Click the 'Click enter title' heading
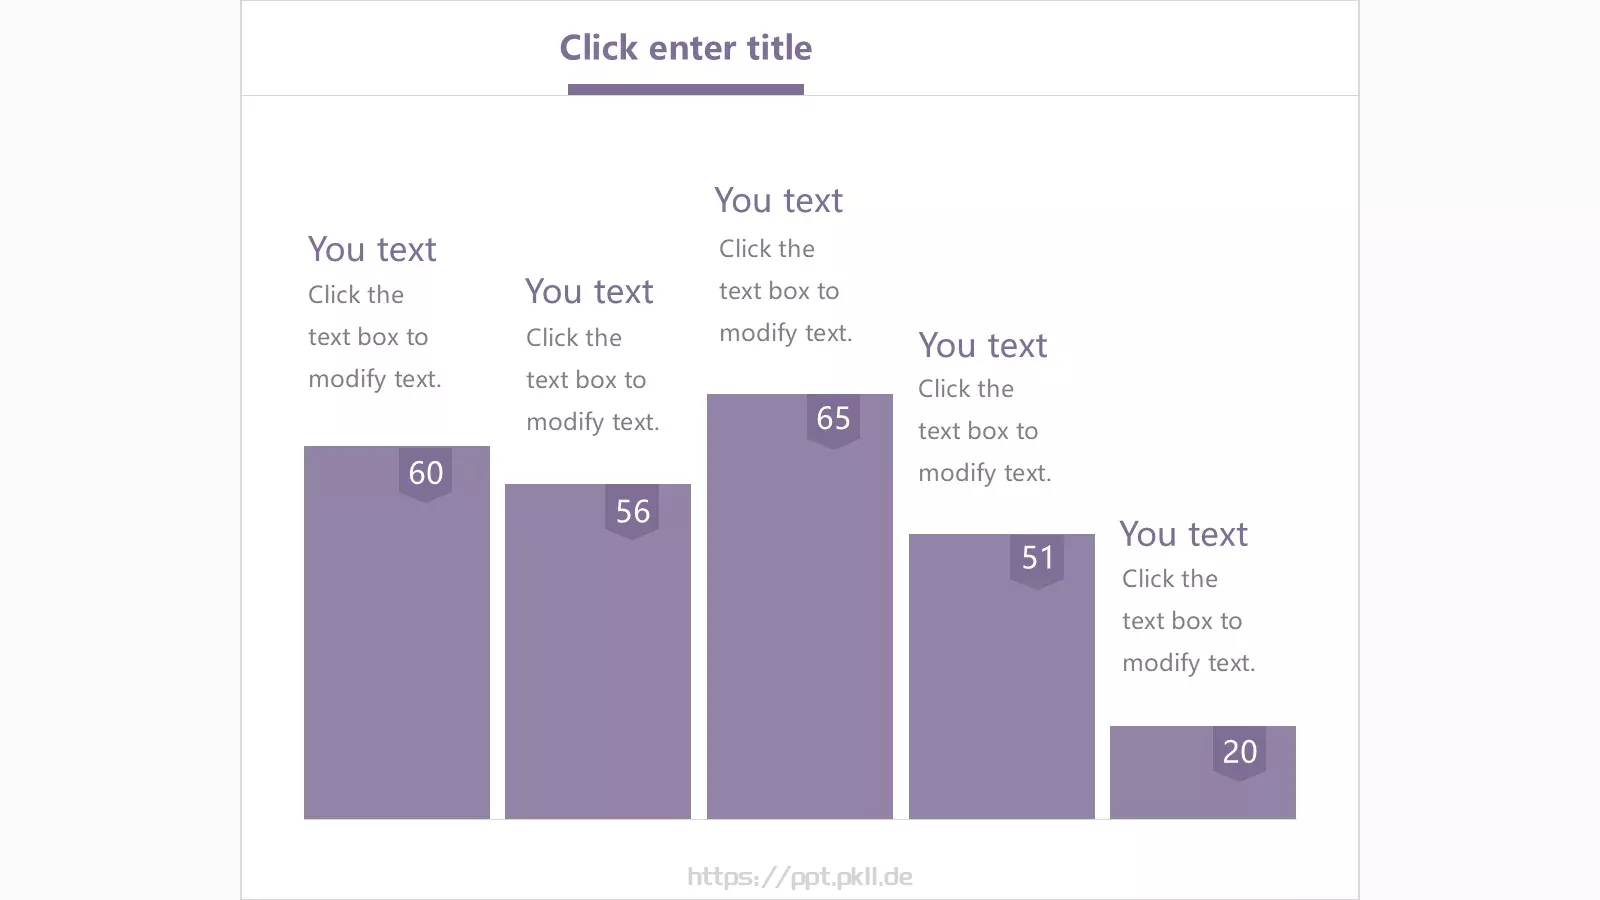Screen dimensions: 1600x900 [x=686, y=48]
